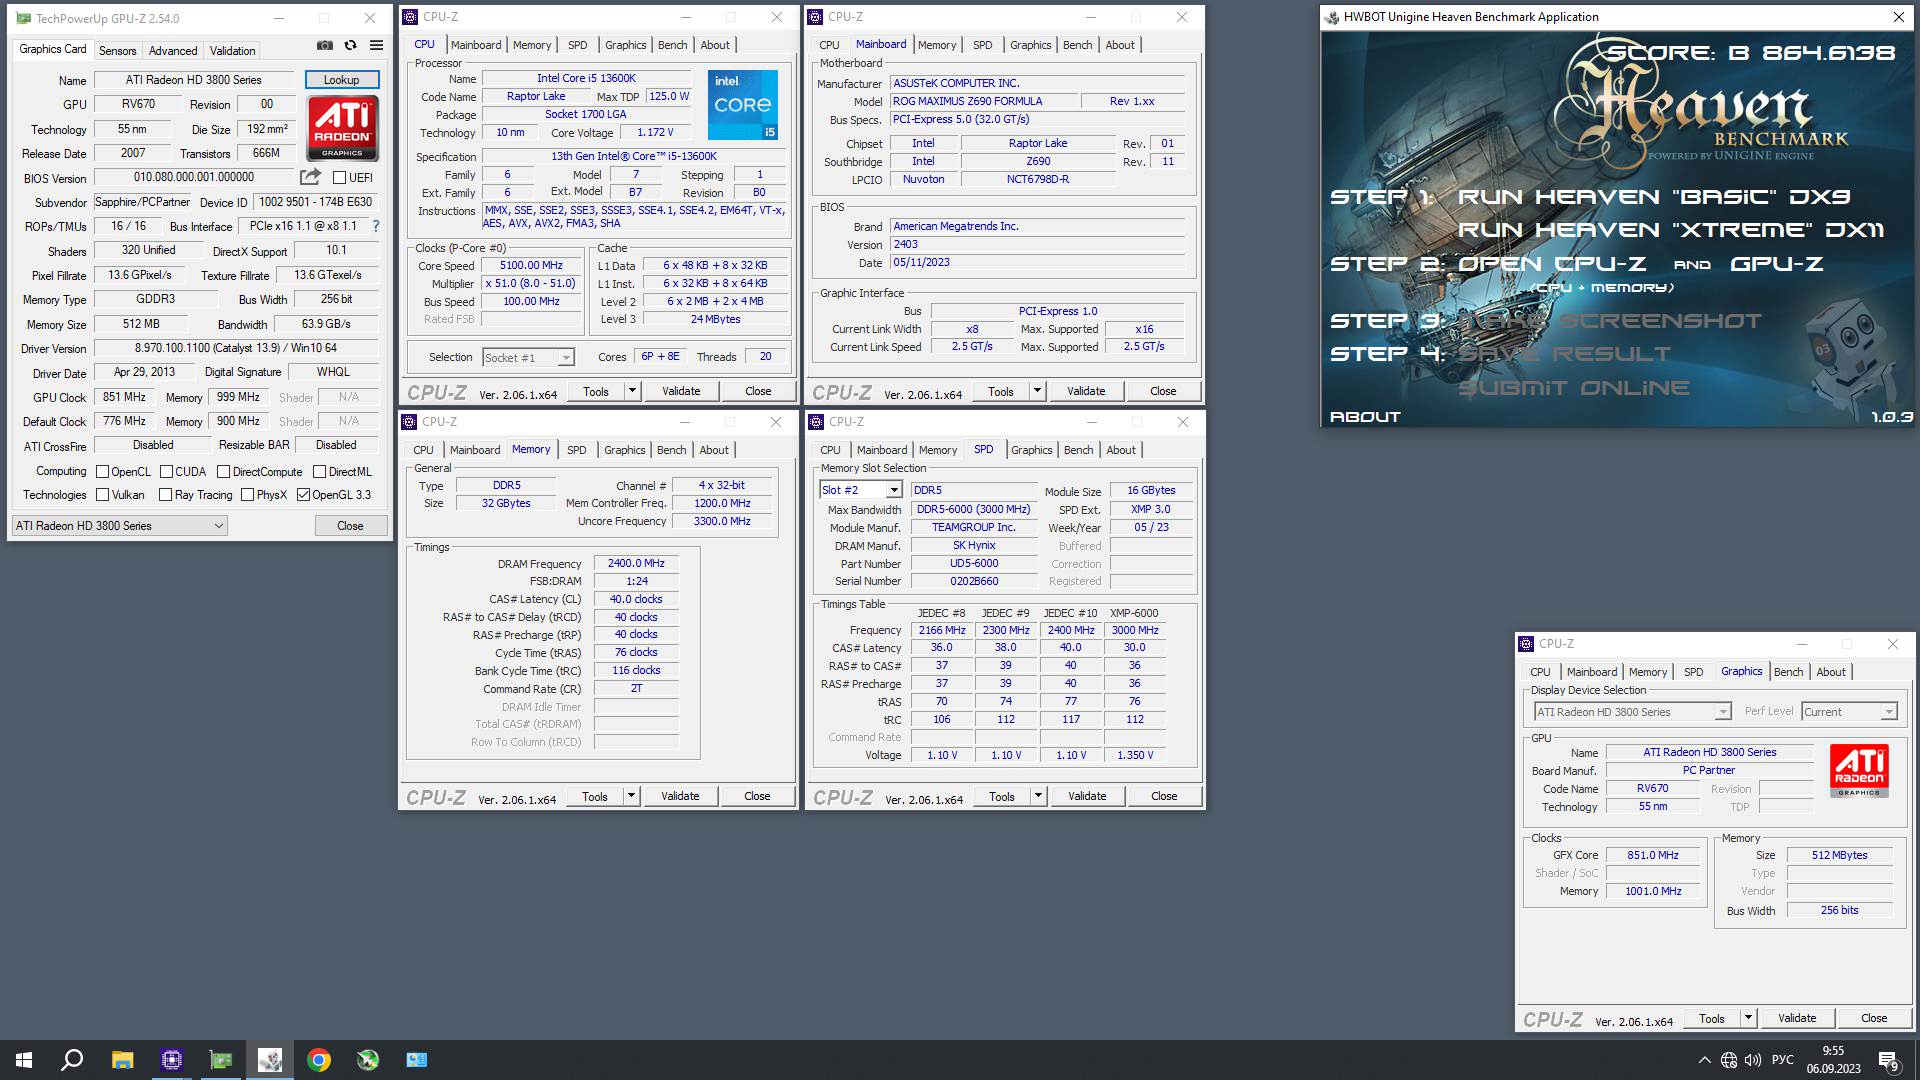
Task: Switch to the Advanced tab in GPU-Z
Action: 173,50
